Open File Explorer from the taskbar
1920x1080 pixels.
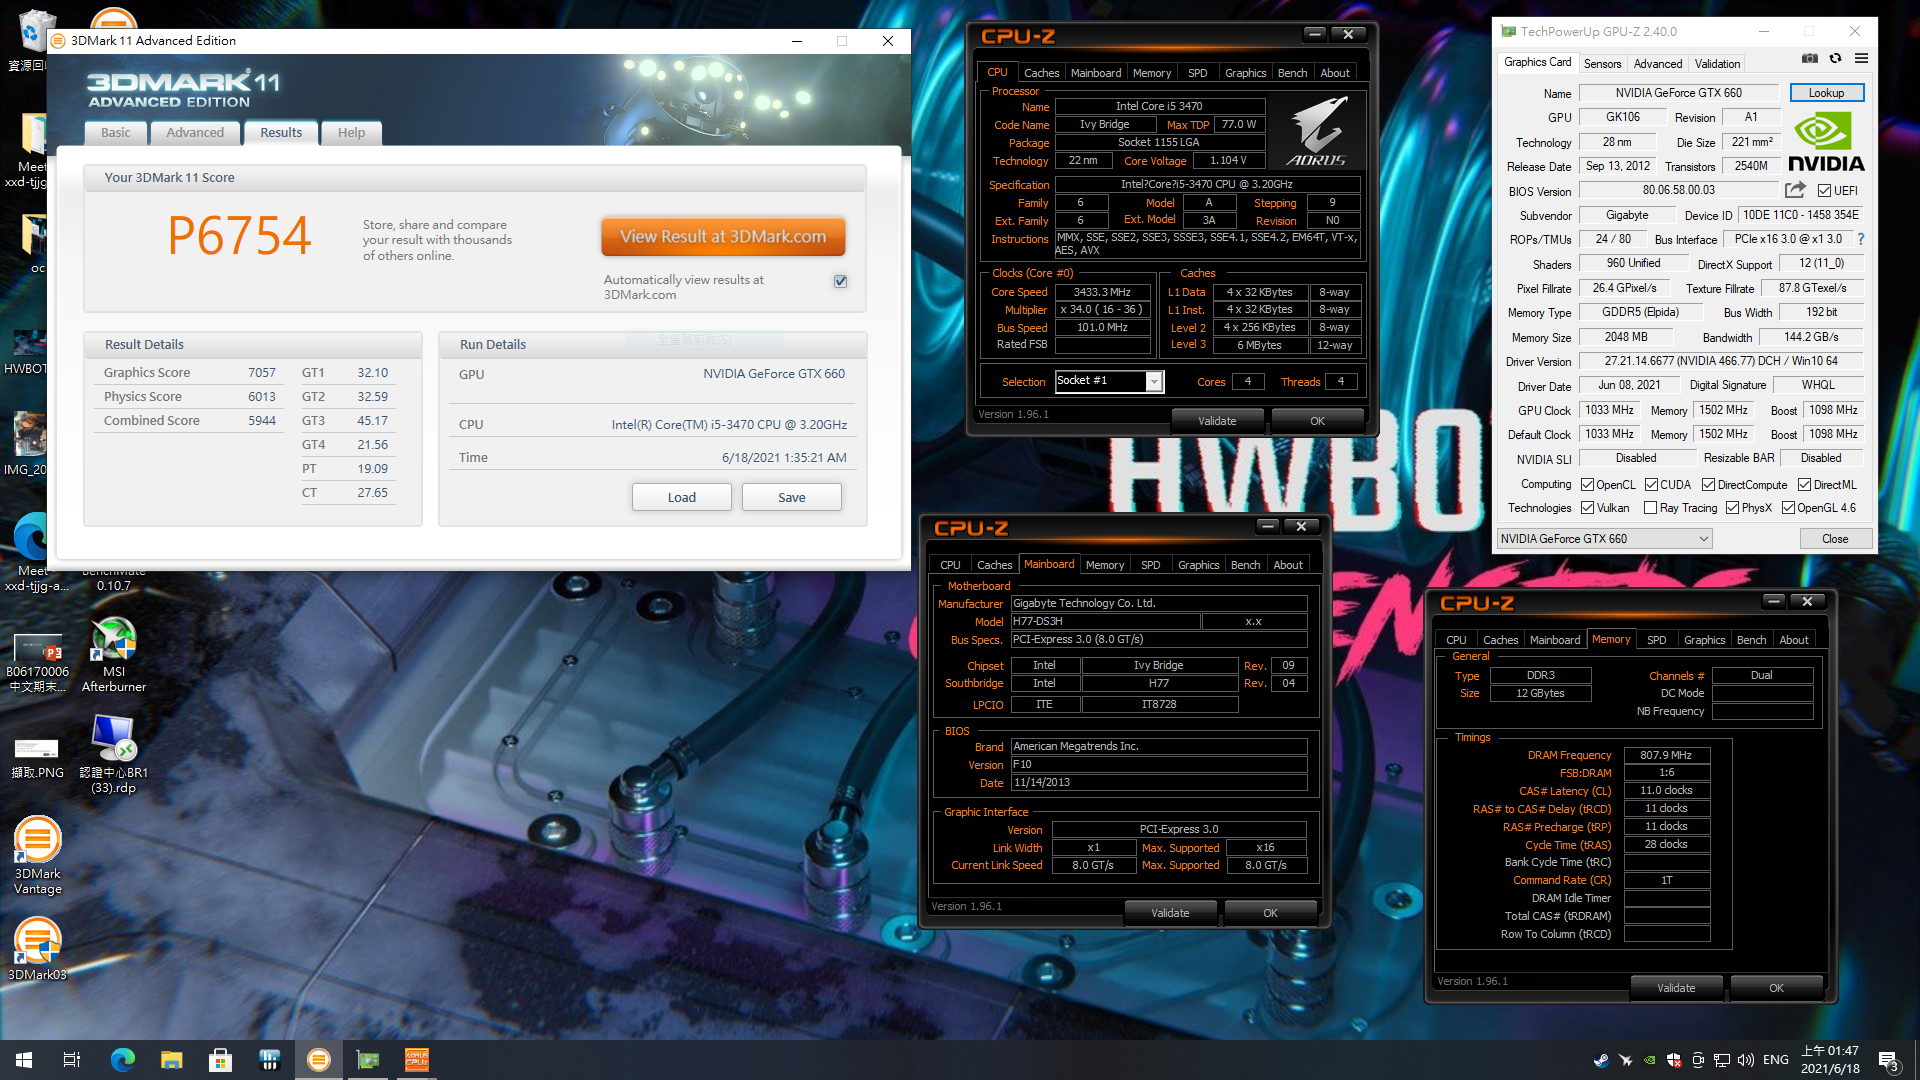pos(171,1060)
